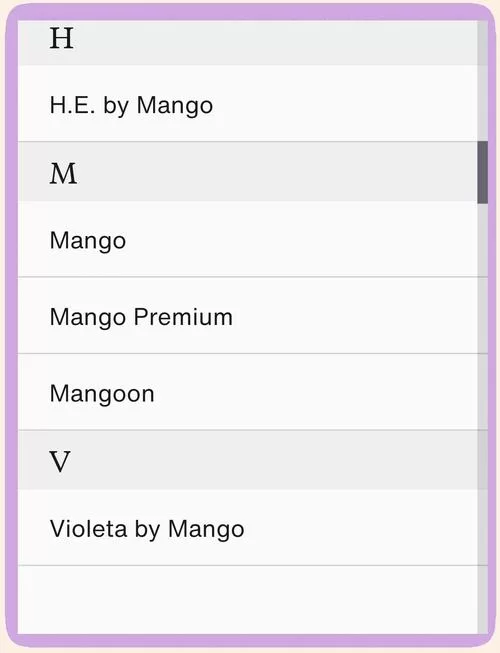Click the empty row below Violeta by Mango
500x653 pixels.
tap(247, 600)
